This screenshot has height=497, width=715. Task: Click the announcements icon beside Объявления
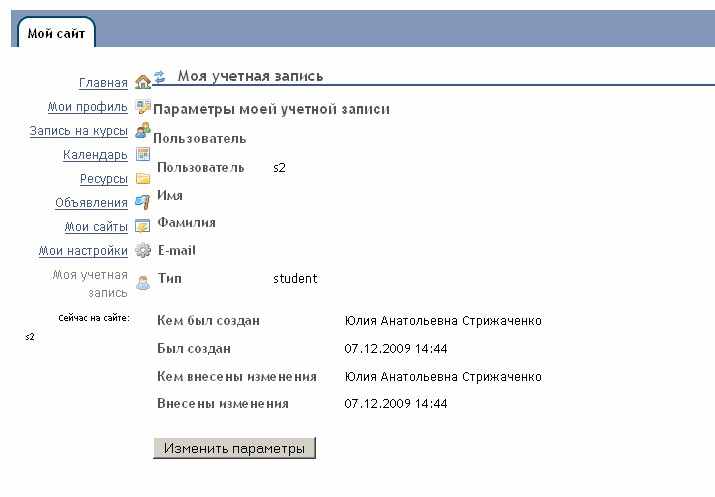pos(143,202)
